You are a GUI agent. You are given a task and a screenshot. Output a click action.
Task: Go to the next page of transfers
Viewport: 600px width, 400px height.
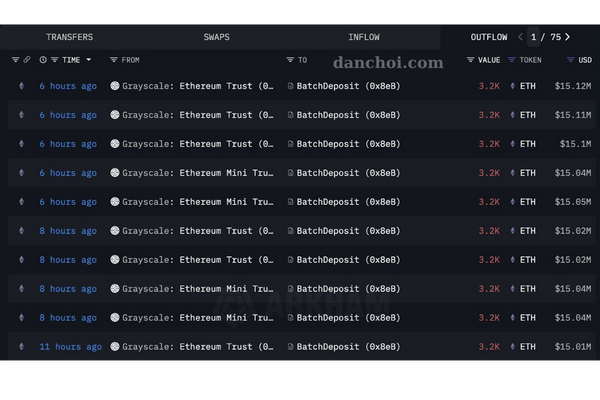point(568,37)
